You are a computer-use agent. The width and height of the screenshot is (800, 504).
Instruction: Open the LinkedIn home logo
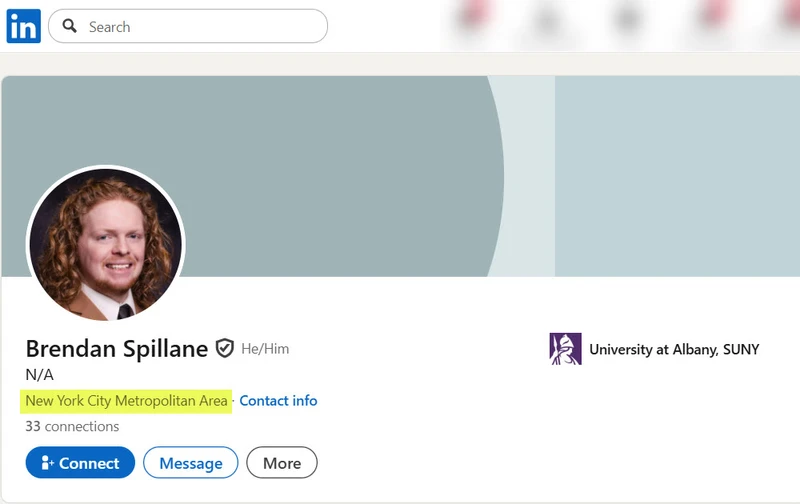coord(23,26)
